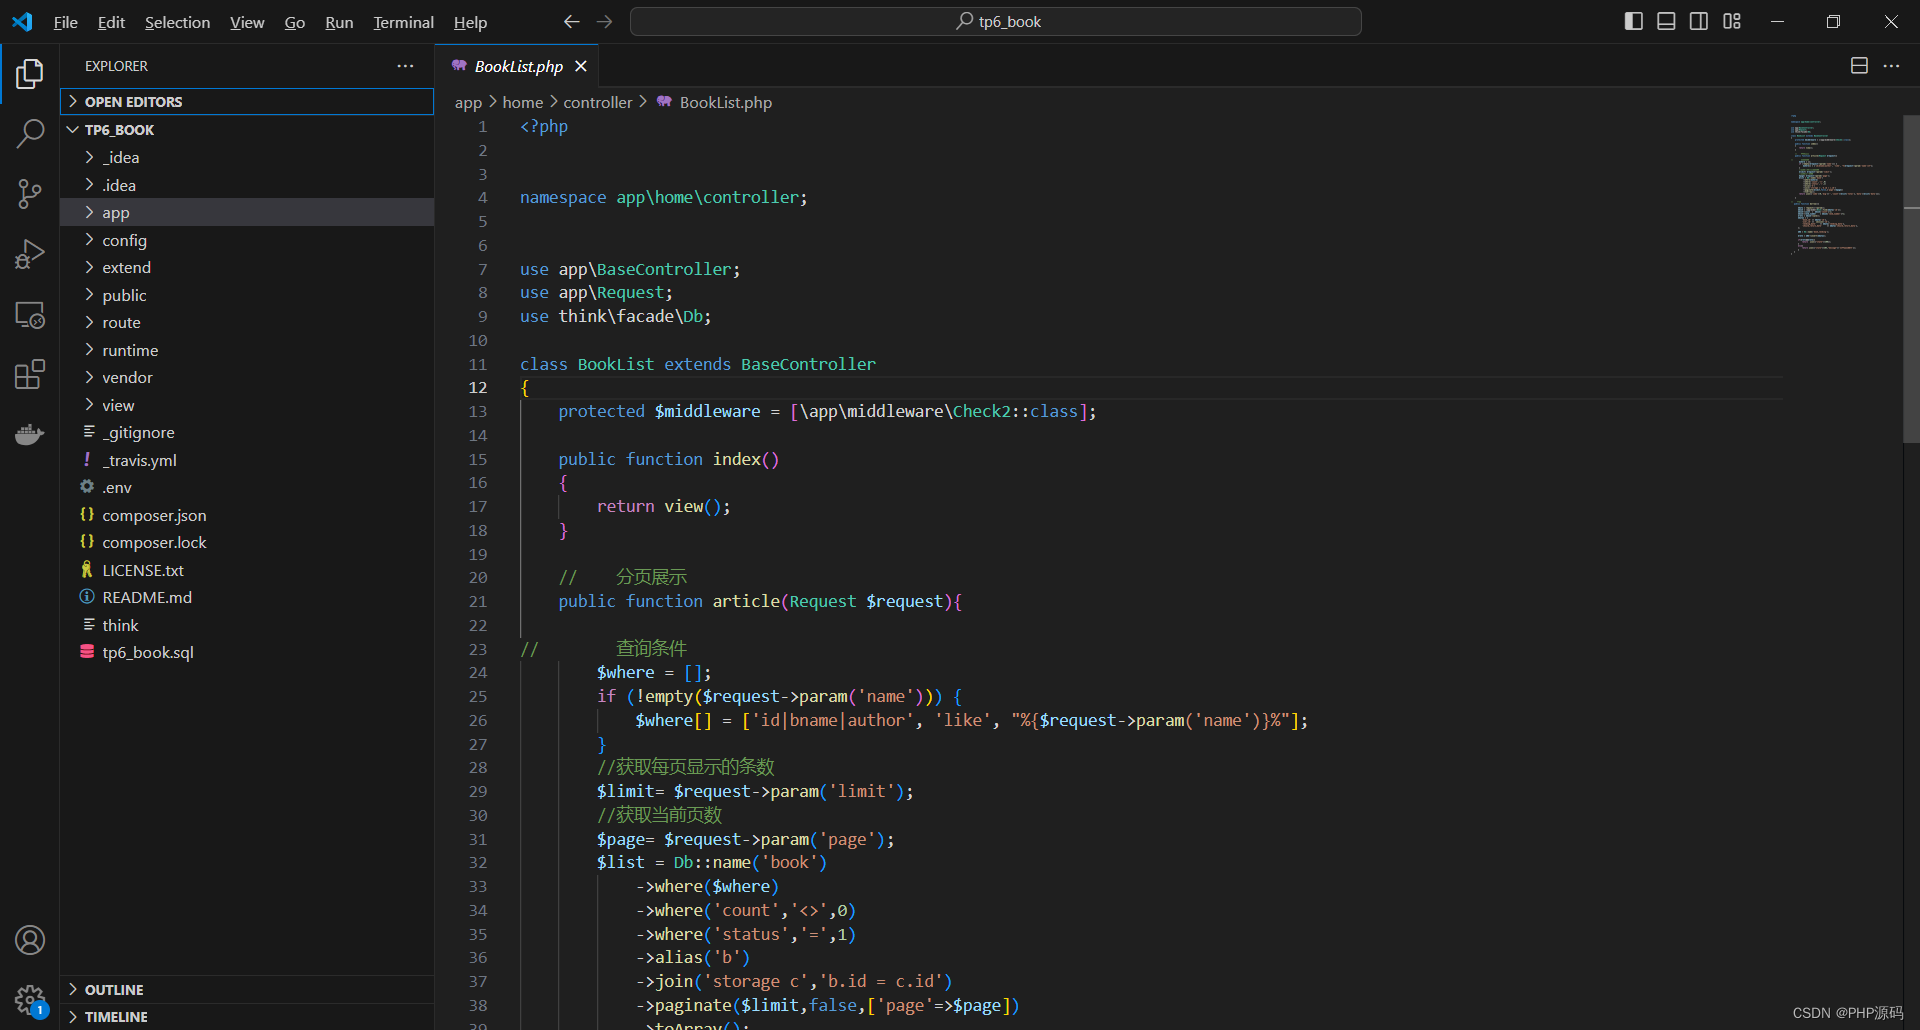Open editor More Actions menu

(x=1891, y=66)
